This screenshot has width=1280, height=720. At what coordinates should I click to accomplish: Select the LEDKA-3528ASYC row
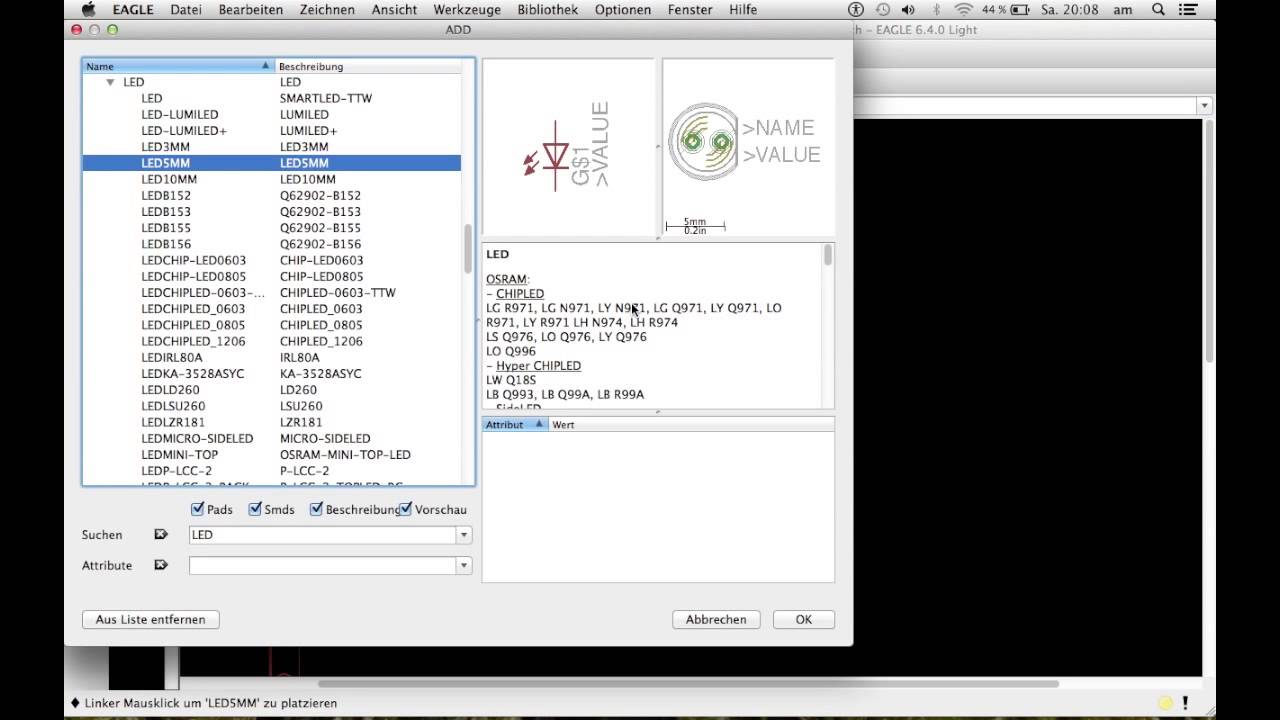[272, 373]
